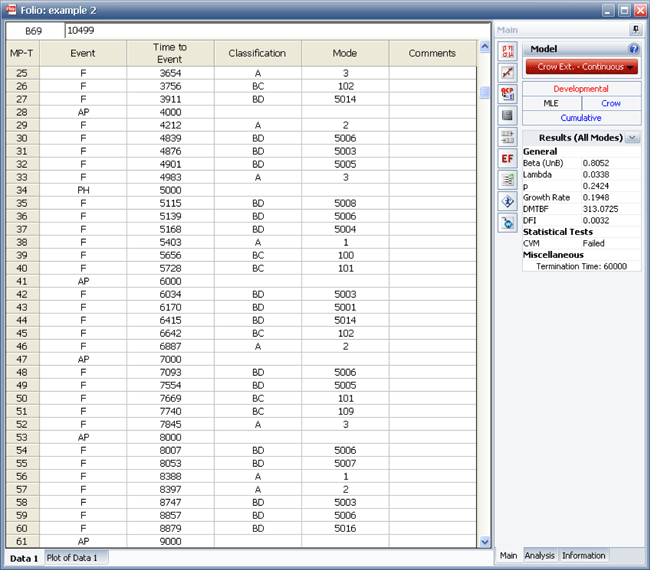Expand the Results (All Modes) dropdown arrow
Viewport: 650px width, 570px height.
coord(632,138)
